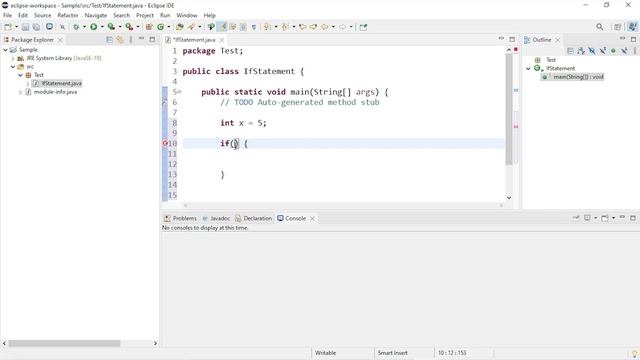
Task: Toggle Hide Local Types in Outline
Action: coord(624,51)
